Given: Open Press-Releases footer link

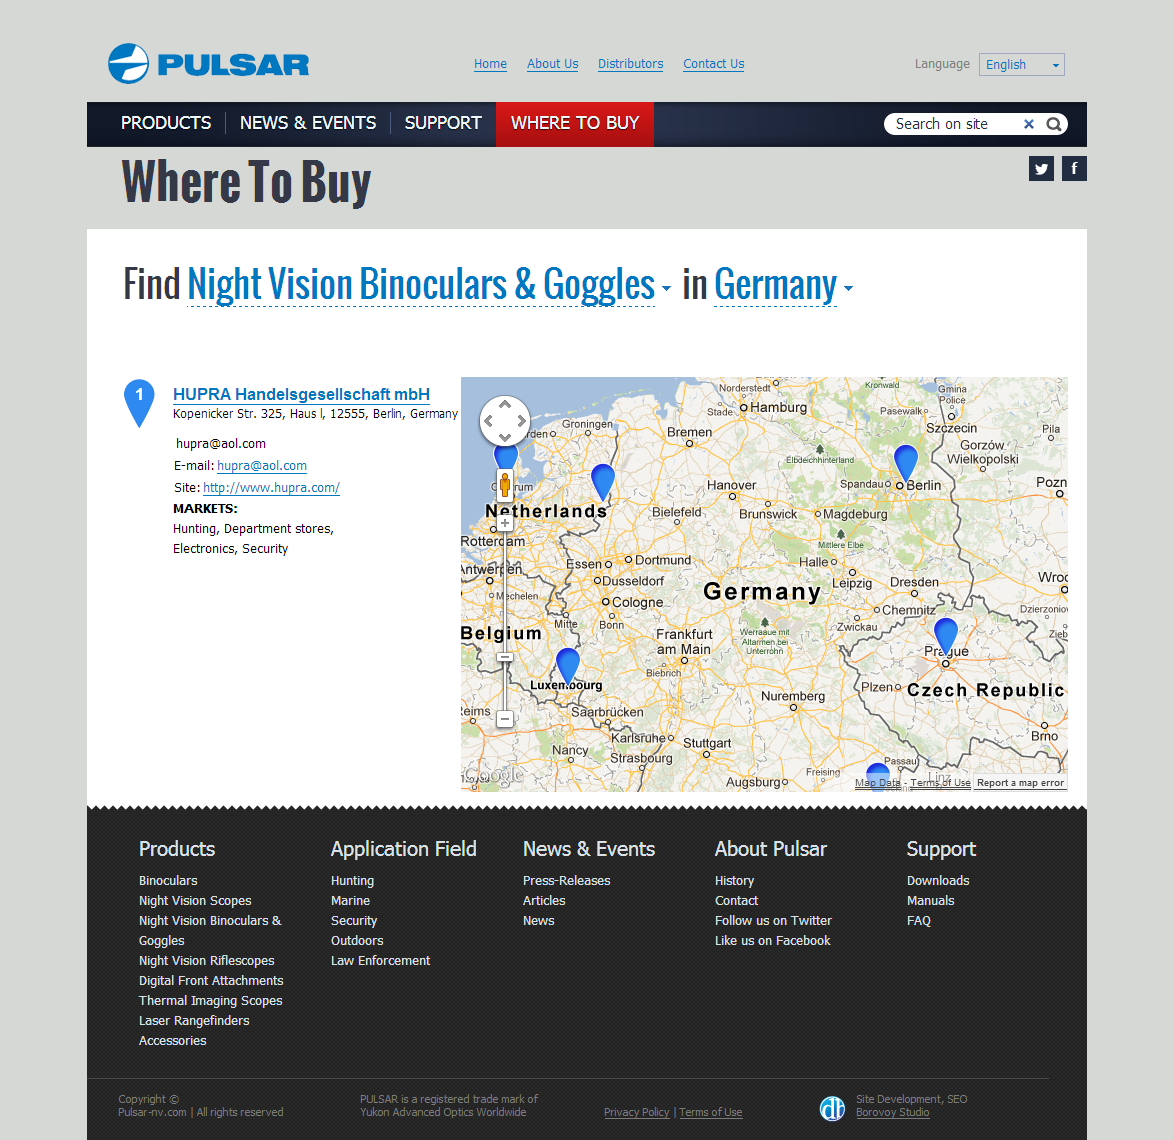Looking at the screenshot, I should [x=566, y=881].
